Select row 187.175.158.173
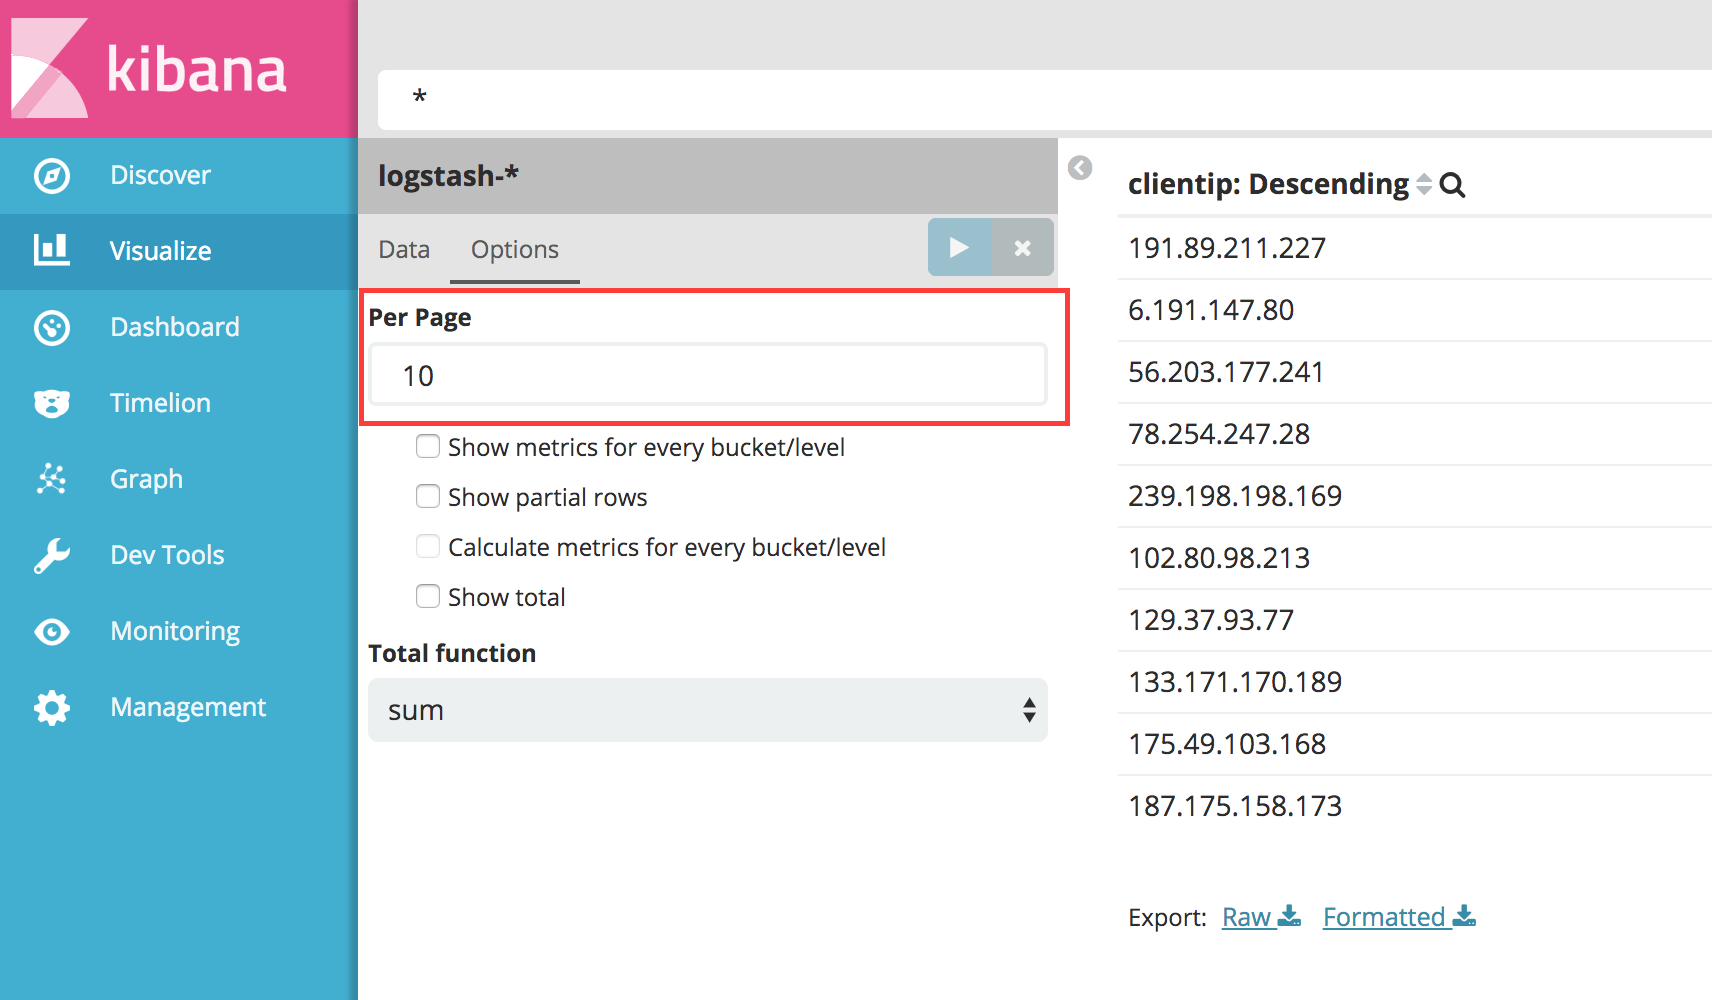1712x1000 pixels. (x=1415, y=806)
